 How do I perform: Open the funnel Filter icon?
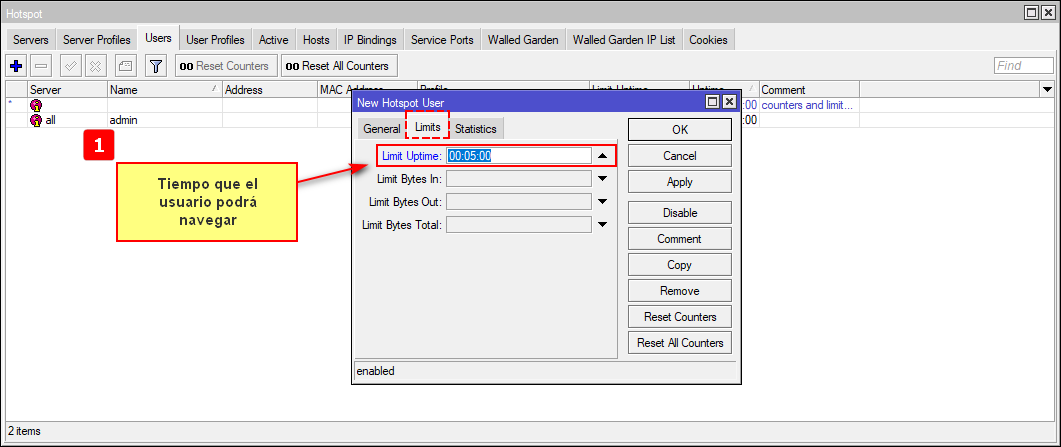click(155, 66)
